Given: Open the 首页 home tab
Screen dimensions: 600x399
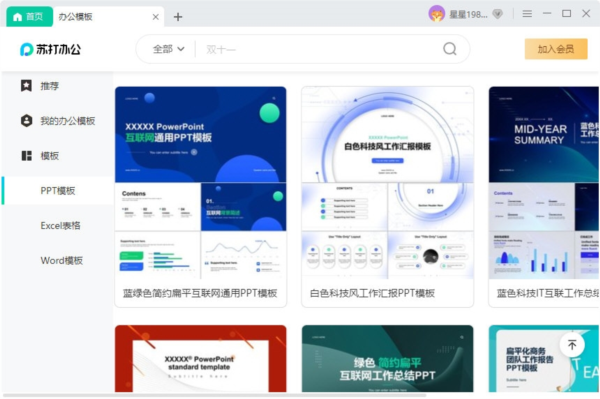Looking at the screenshot, I should [29, 16].
